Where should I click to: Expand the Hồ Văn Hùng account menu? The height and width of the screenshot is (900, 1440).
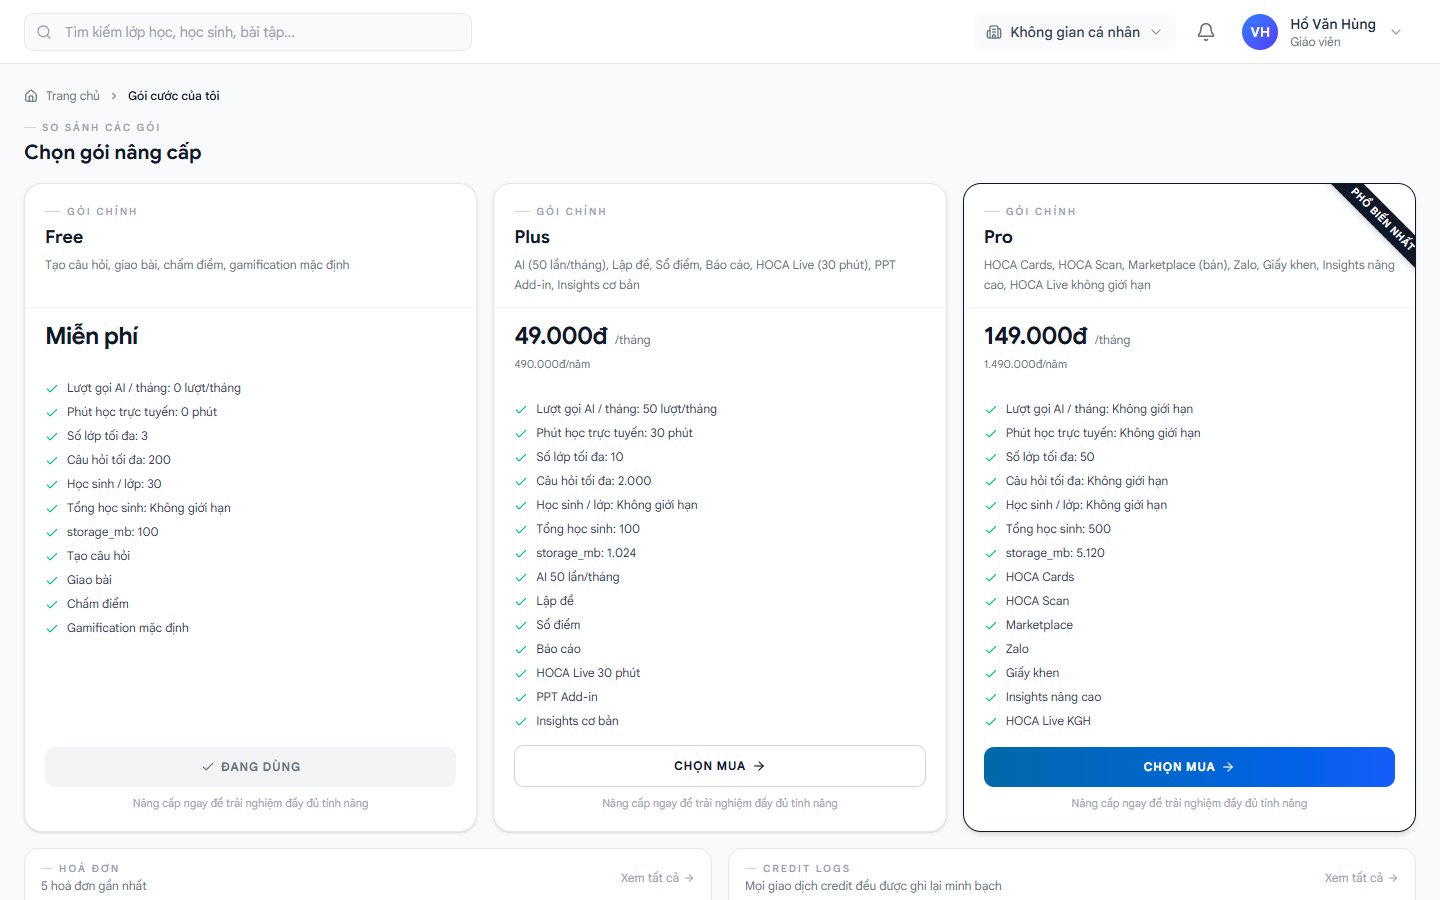[x=1322, y=32]
